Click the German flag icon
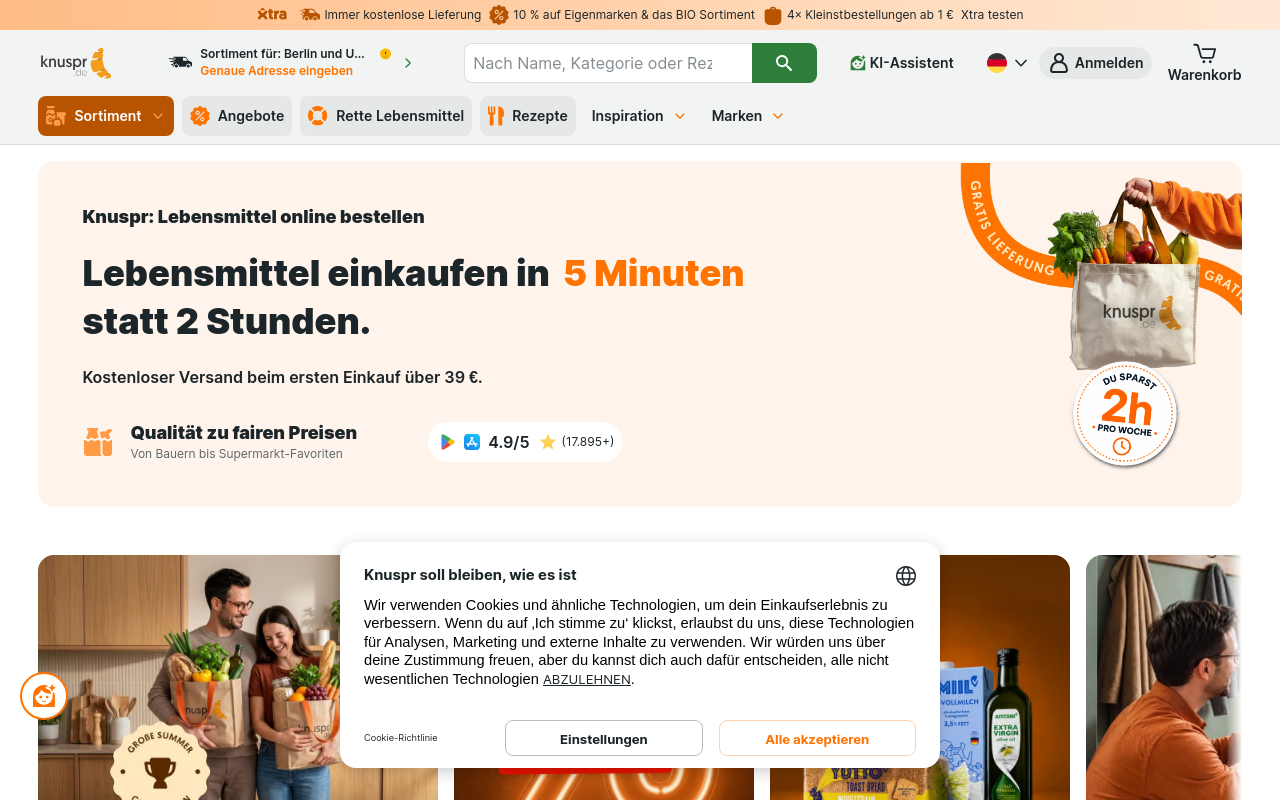Viewport: 1280px width, 800px height. 997,63
